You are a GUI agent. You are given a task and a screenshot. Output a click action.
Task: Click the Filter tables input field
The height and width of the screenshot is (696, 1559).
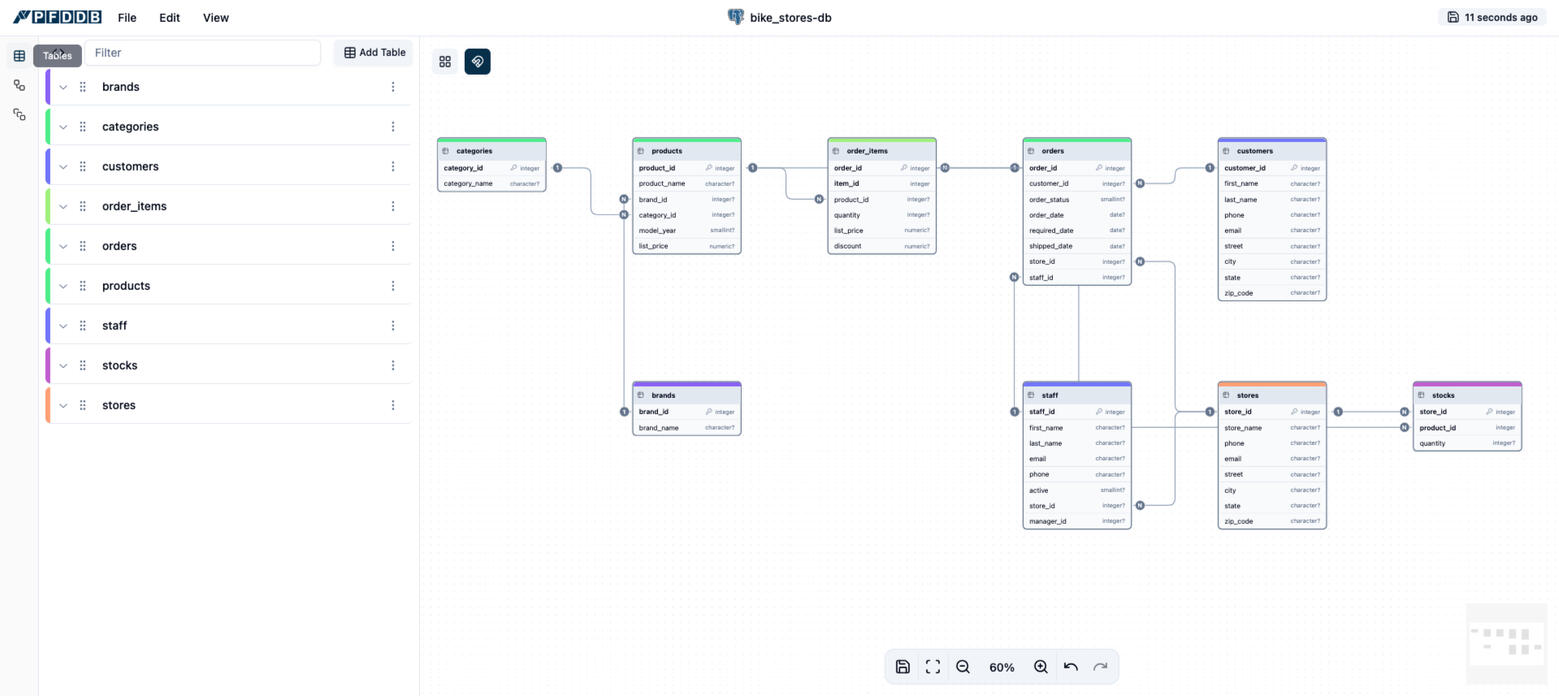click(202, 53)
